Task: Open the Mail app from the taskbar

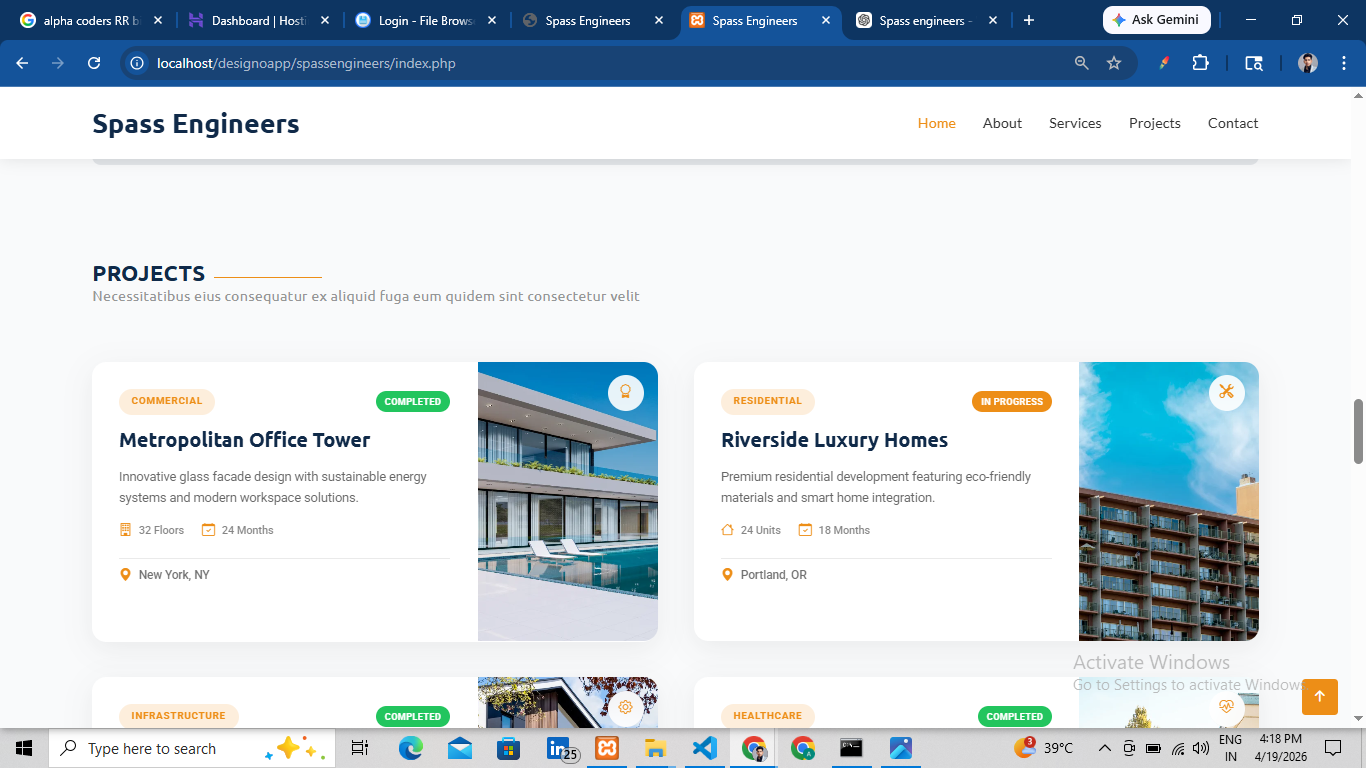Action: 460,748
